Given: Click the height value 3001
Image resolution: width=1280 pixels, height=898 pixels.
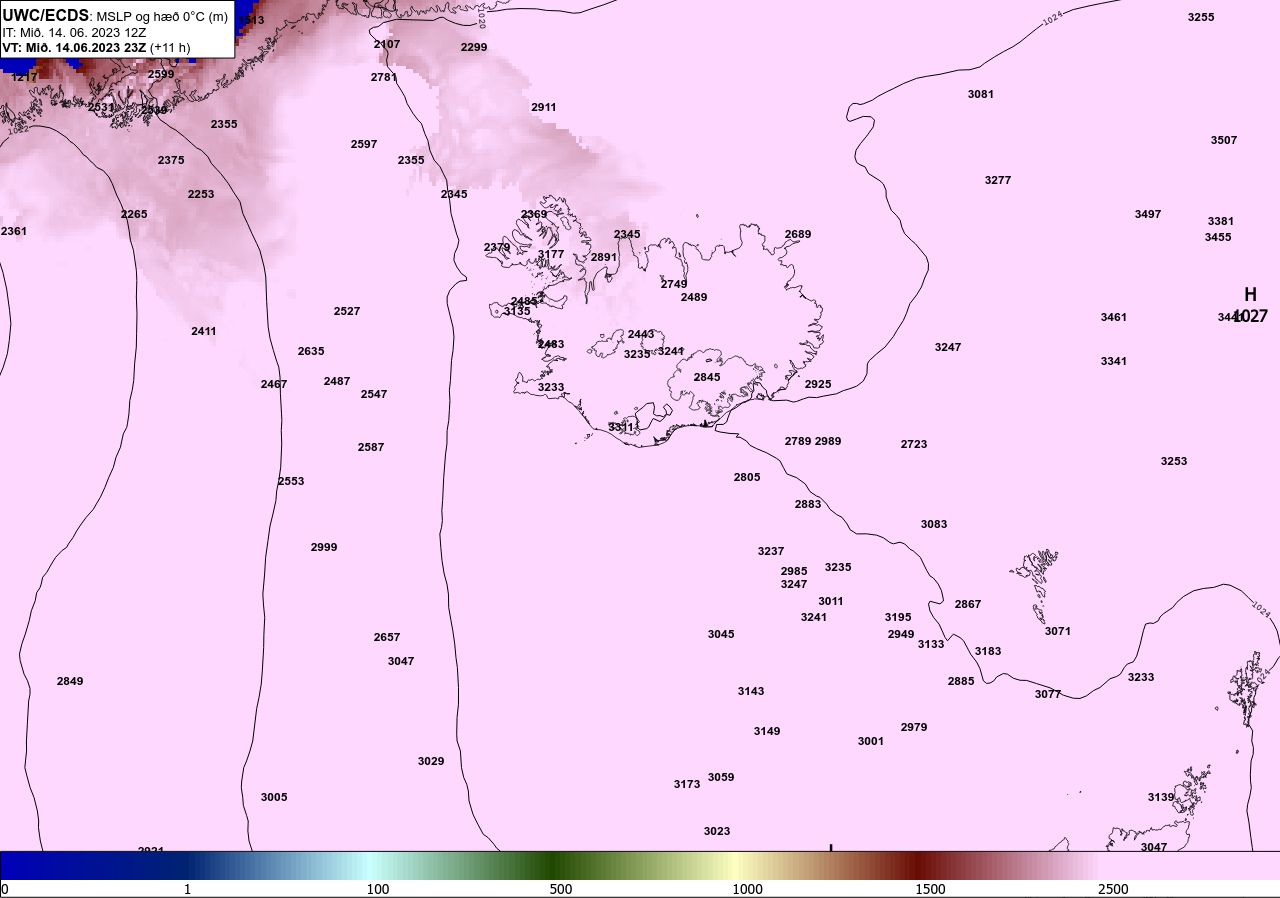Looking at the screenshot, I should click(x=871, y=741).
